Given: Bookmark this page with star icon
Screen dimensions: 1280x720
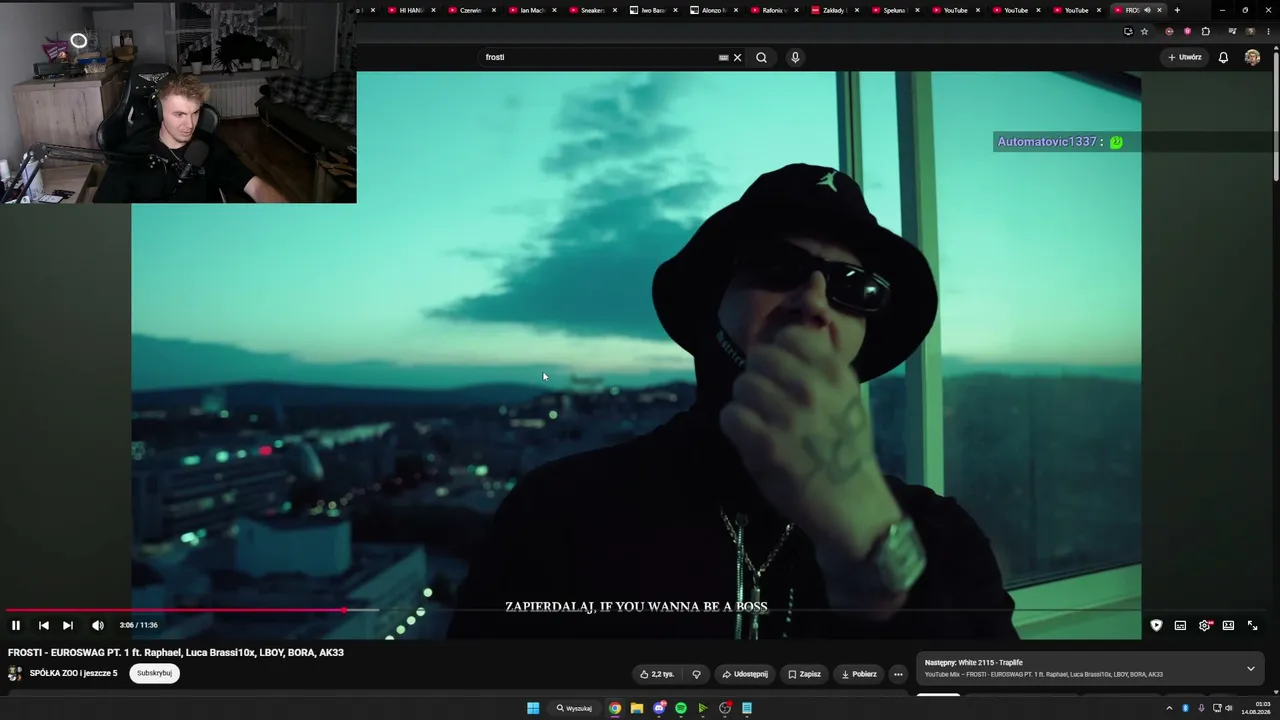Looking at the screenshot, I should [1144, 31].
